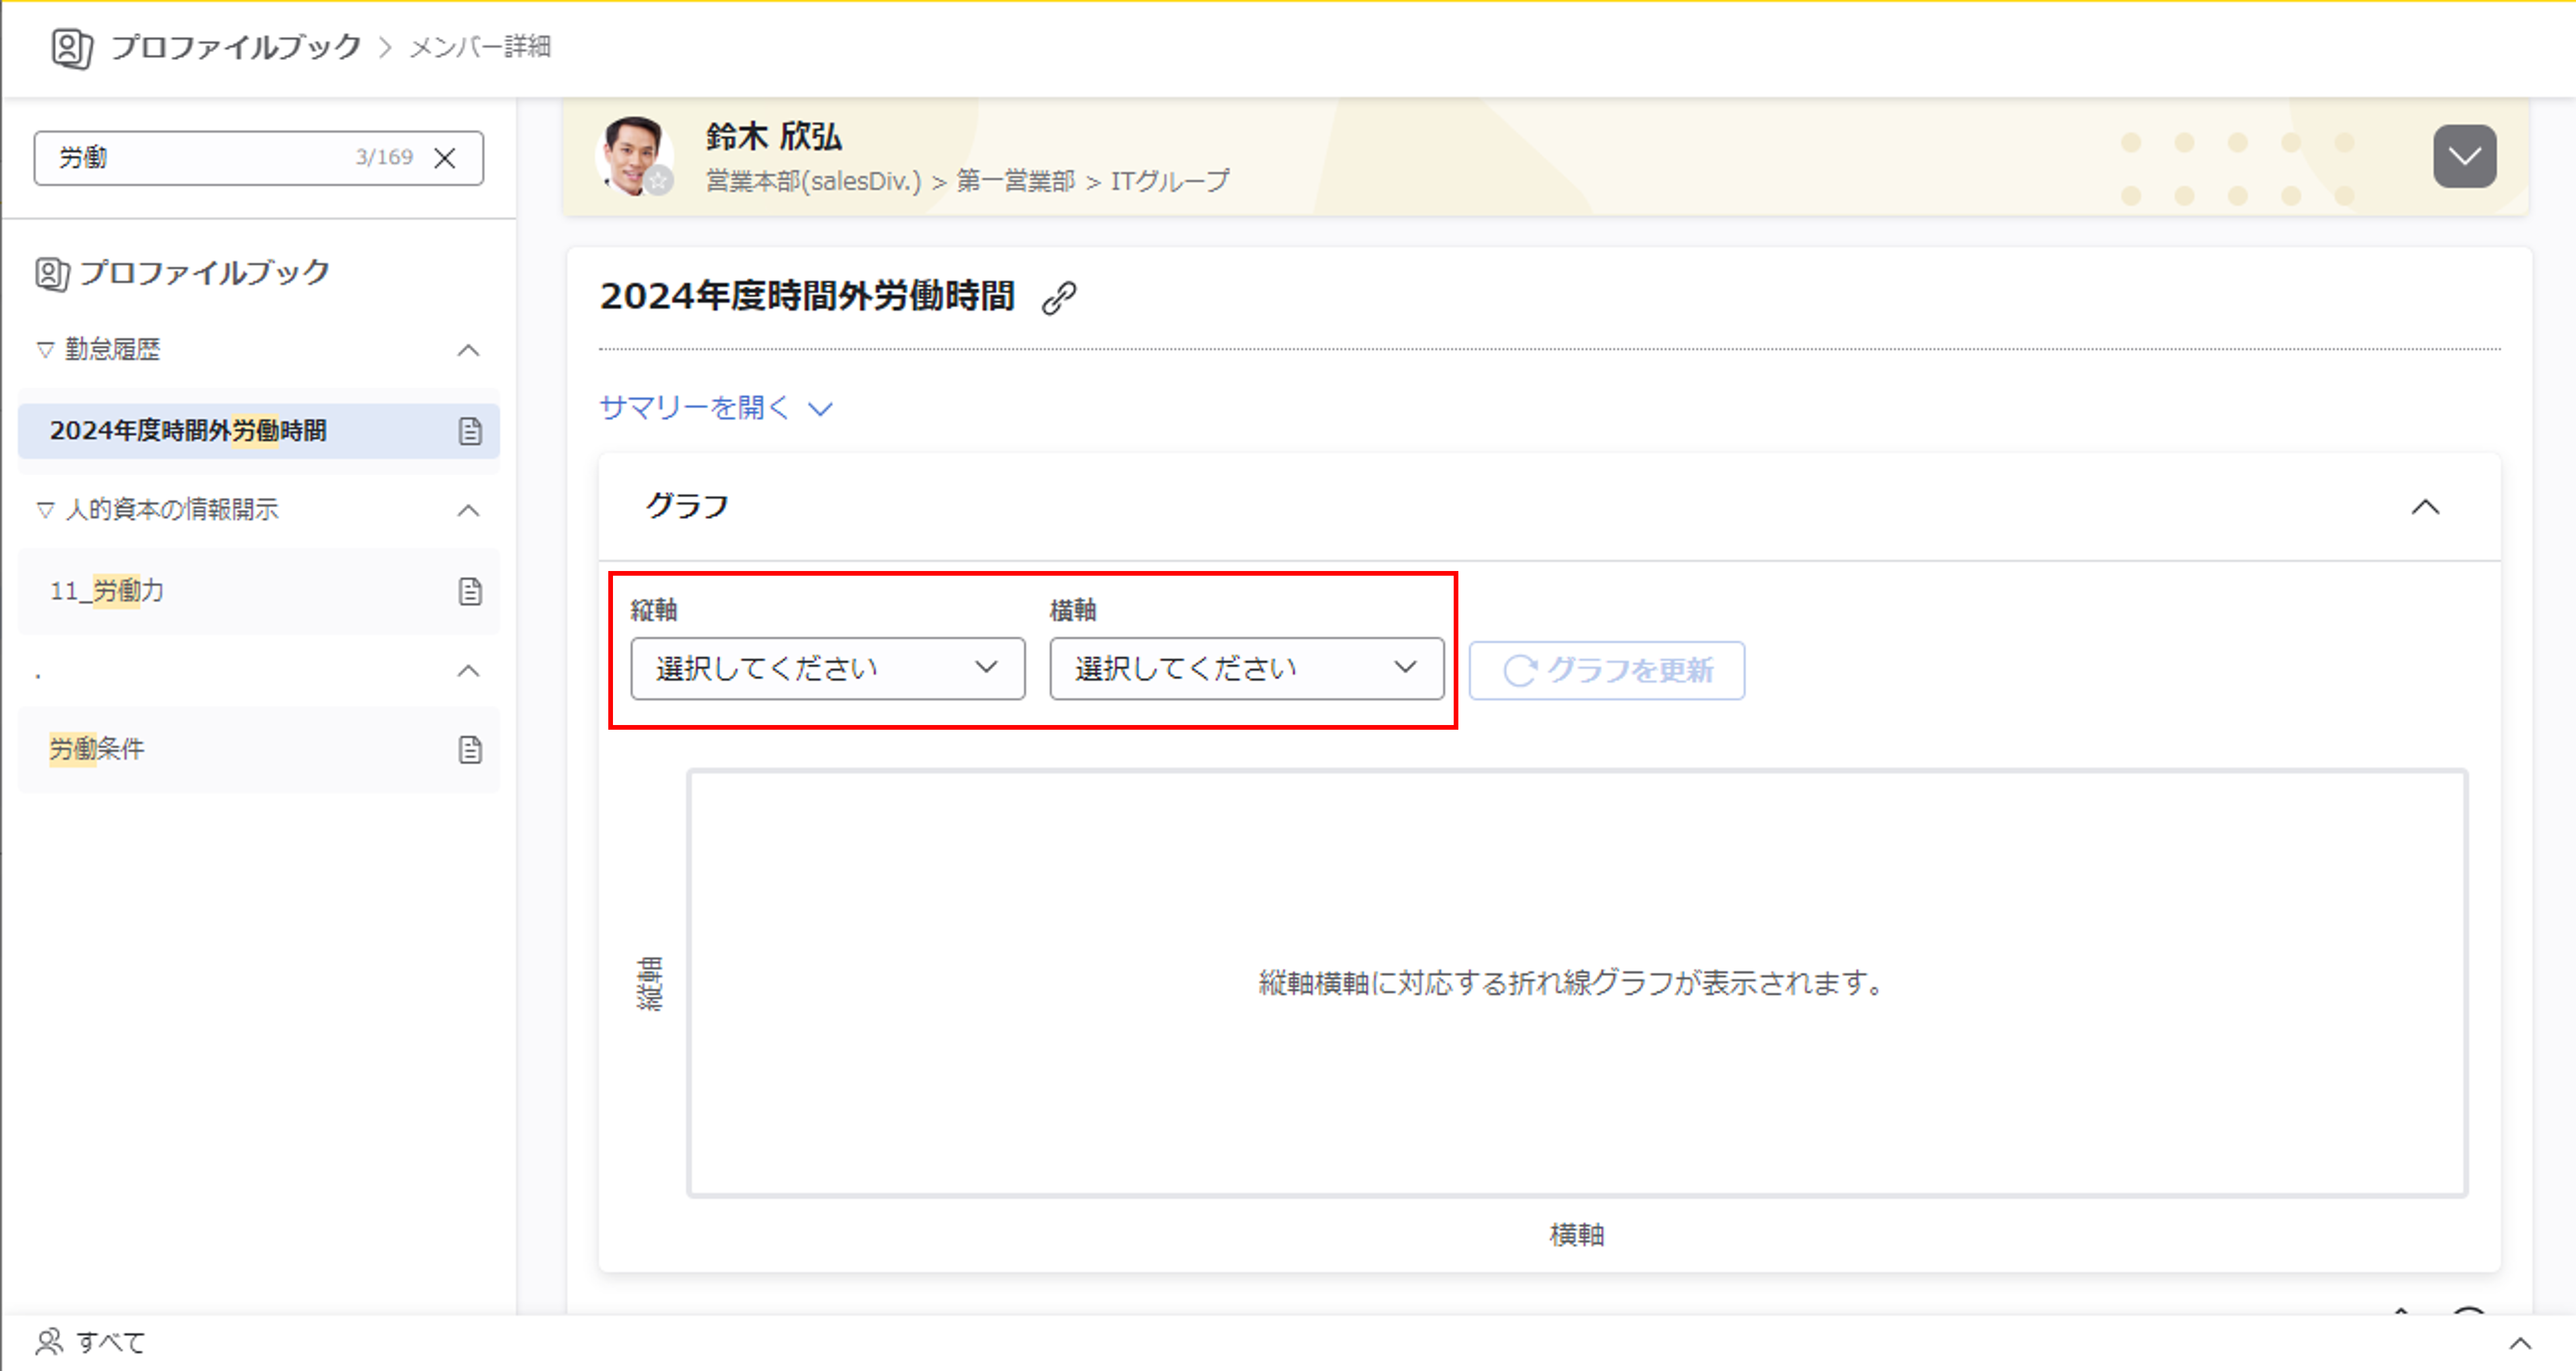Open the 横軸 dropdown
The image size is (2576, 1371).
[1246, 668]
